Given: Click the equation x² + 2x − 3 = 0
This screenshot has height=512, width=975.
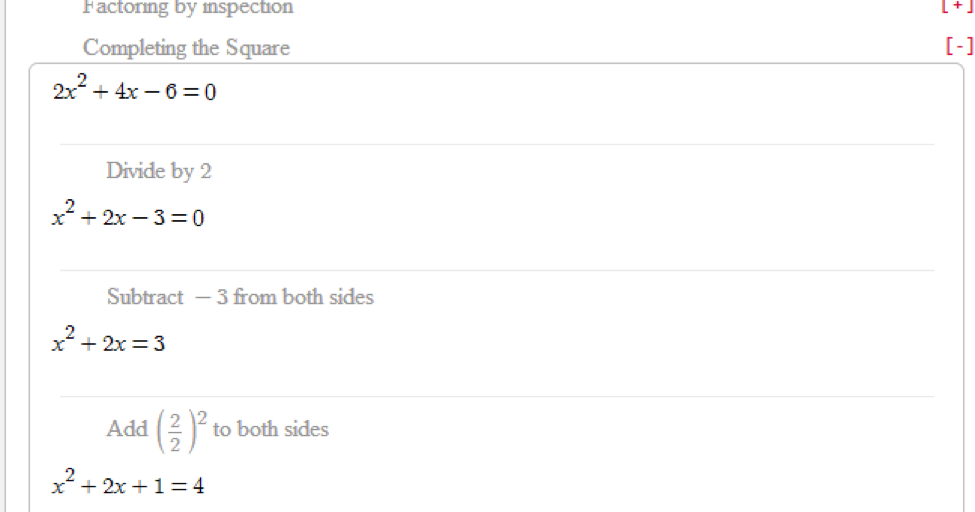Looking at the screenshot, I should coord(128,215).
